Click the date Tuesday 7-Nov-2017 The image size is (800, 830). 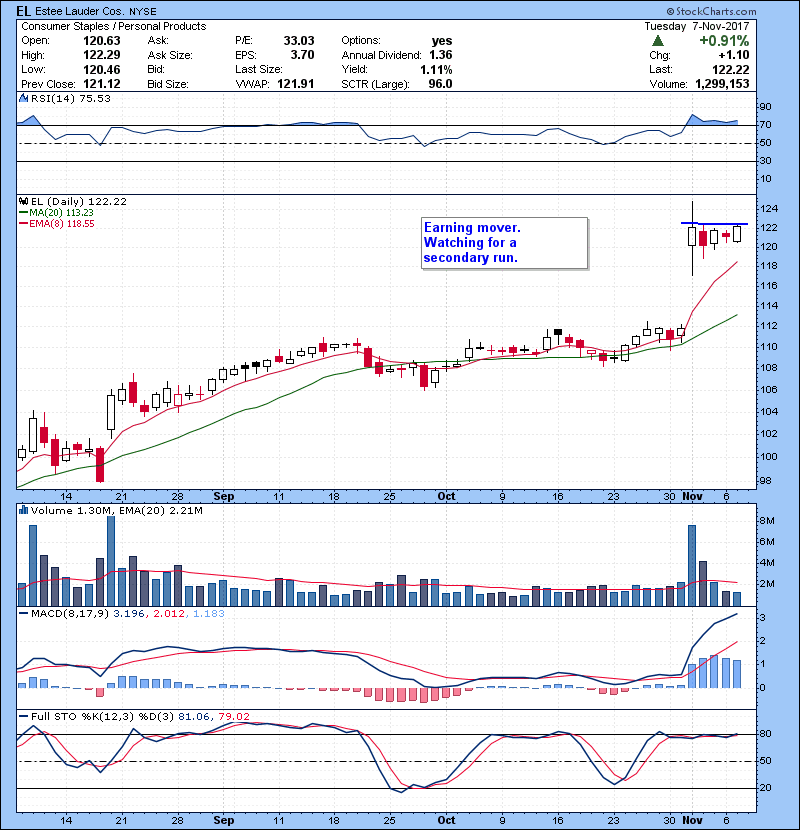tap(697, 26)
